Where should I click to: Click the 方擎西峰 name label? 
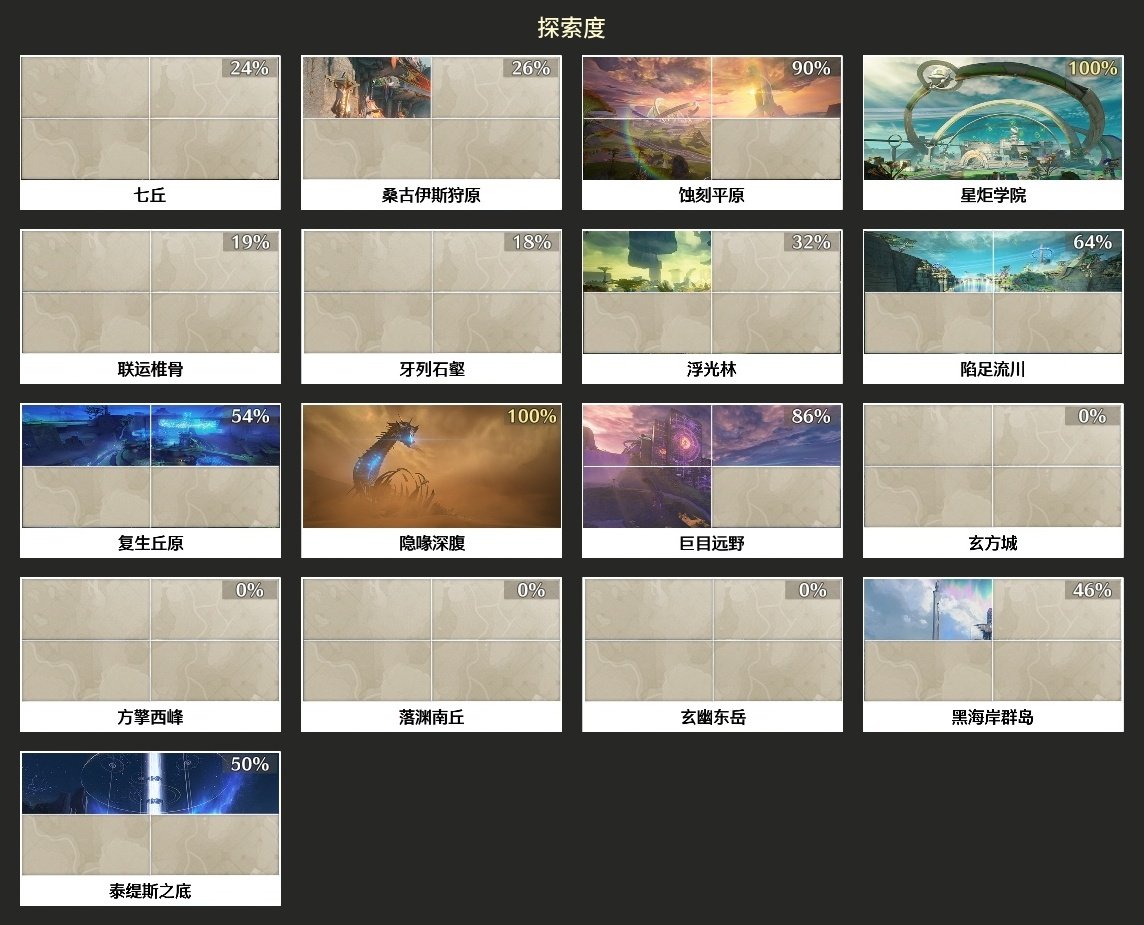150,717
